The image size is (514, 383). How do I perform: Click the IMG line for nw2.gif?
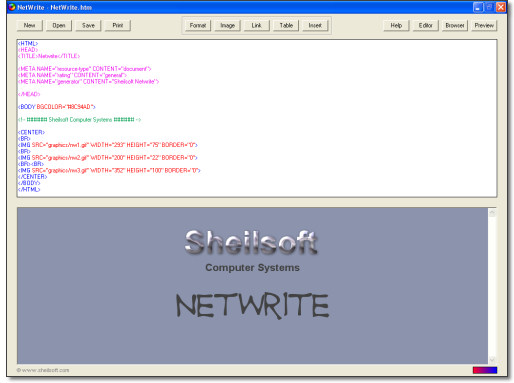108,158
